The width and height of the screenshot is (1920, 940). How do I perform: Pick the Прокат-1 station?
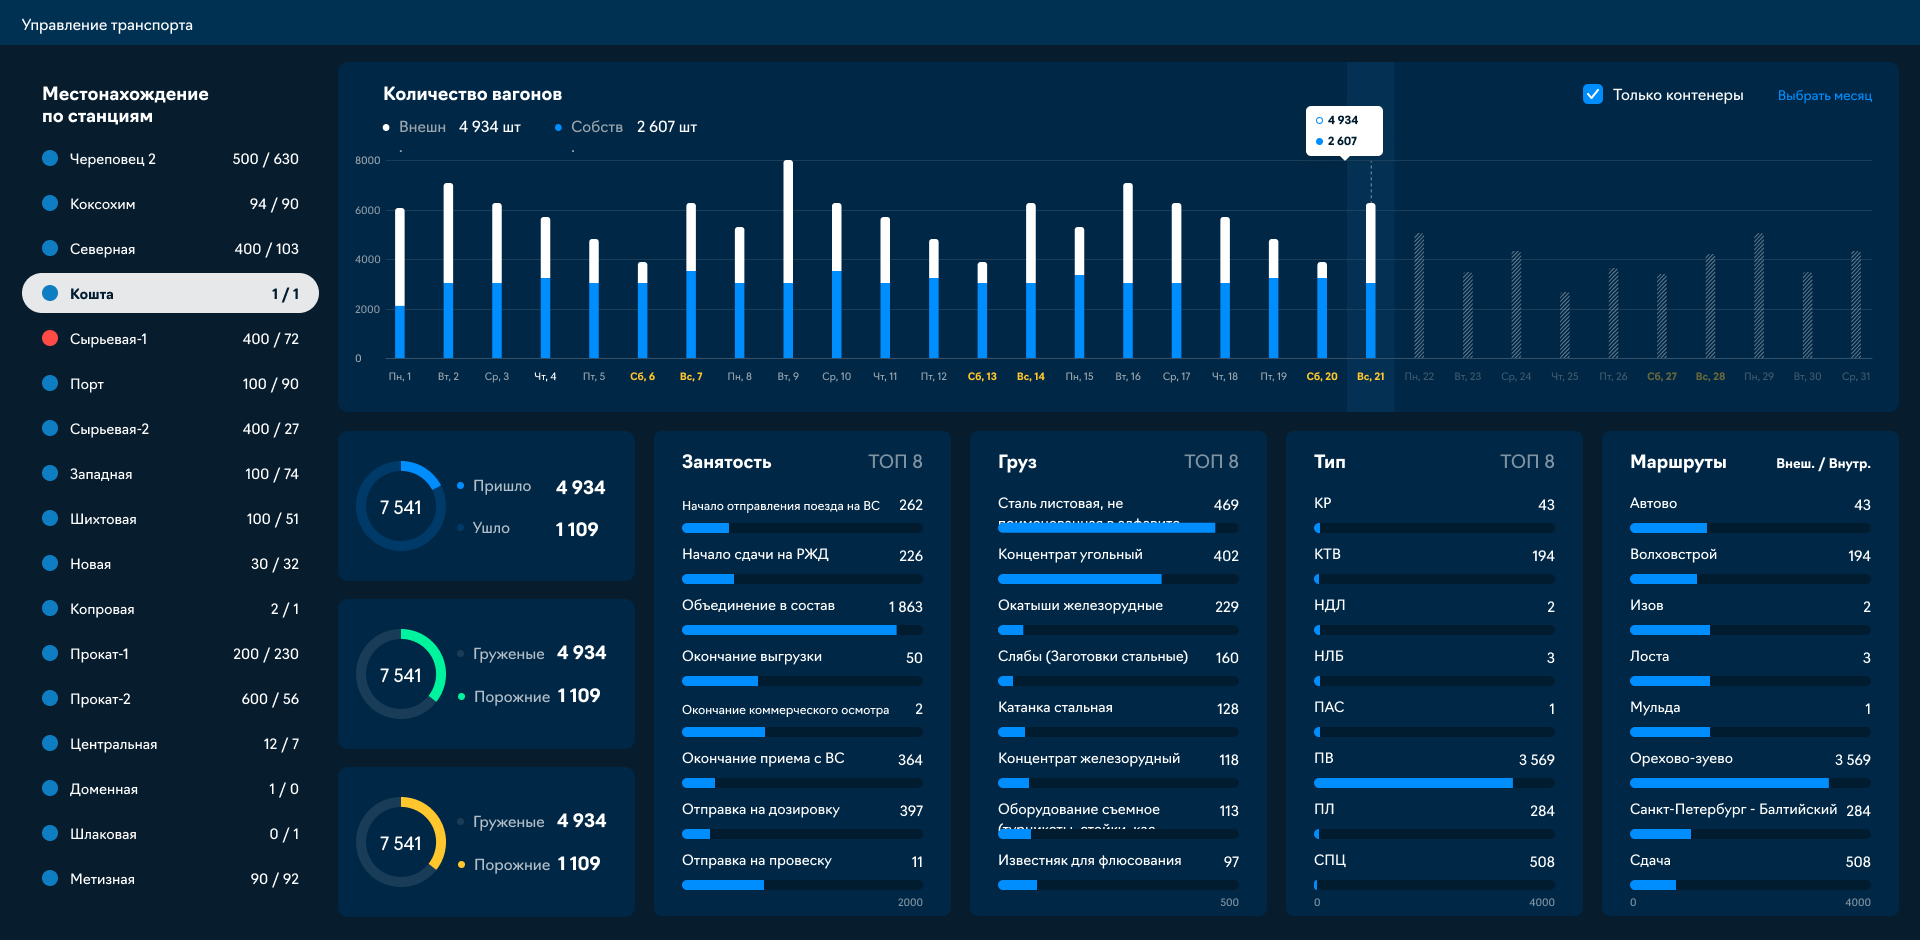tap(170, 653)
